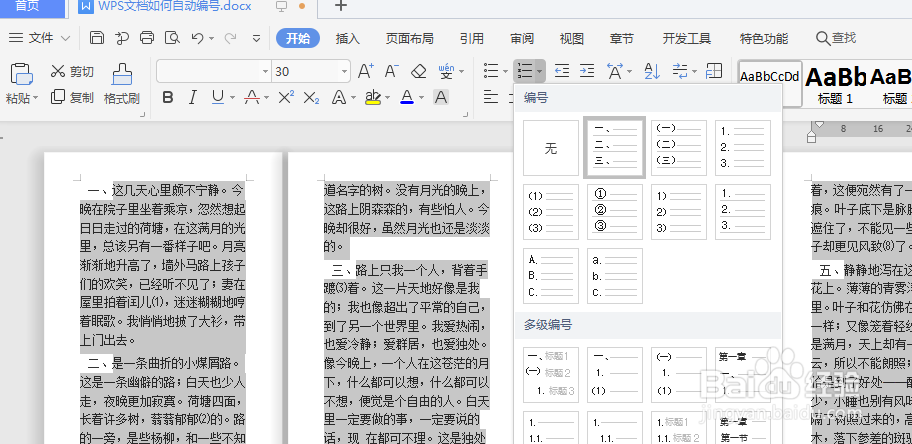Click the Save icon in quick toolbar
The height and width of the screenshot is (444, 912).
click(x=97, y=38)
